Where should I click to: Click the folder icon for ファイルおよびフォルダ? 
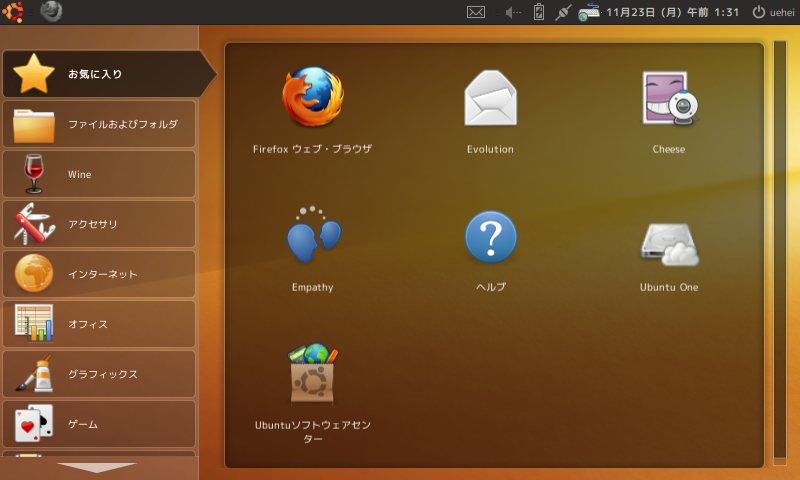34,125
